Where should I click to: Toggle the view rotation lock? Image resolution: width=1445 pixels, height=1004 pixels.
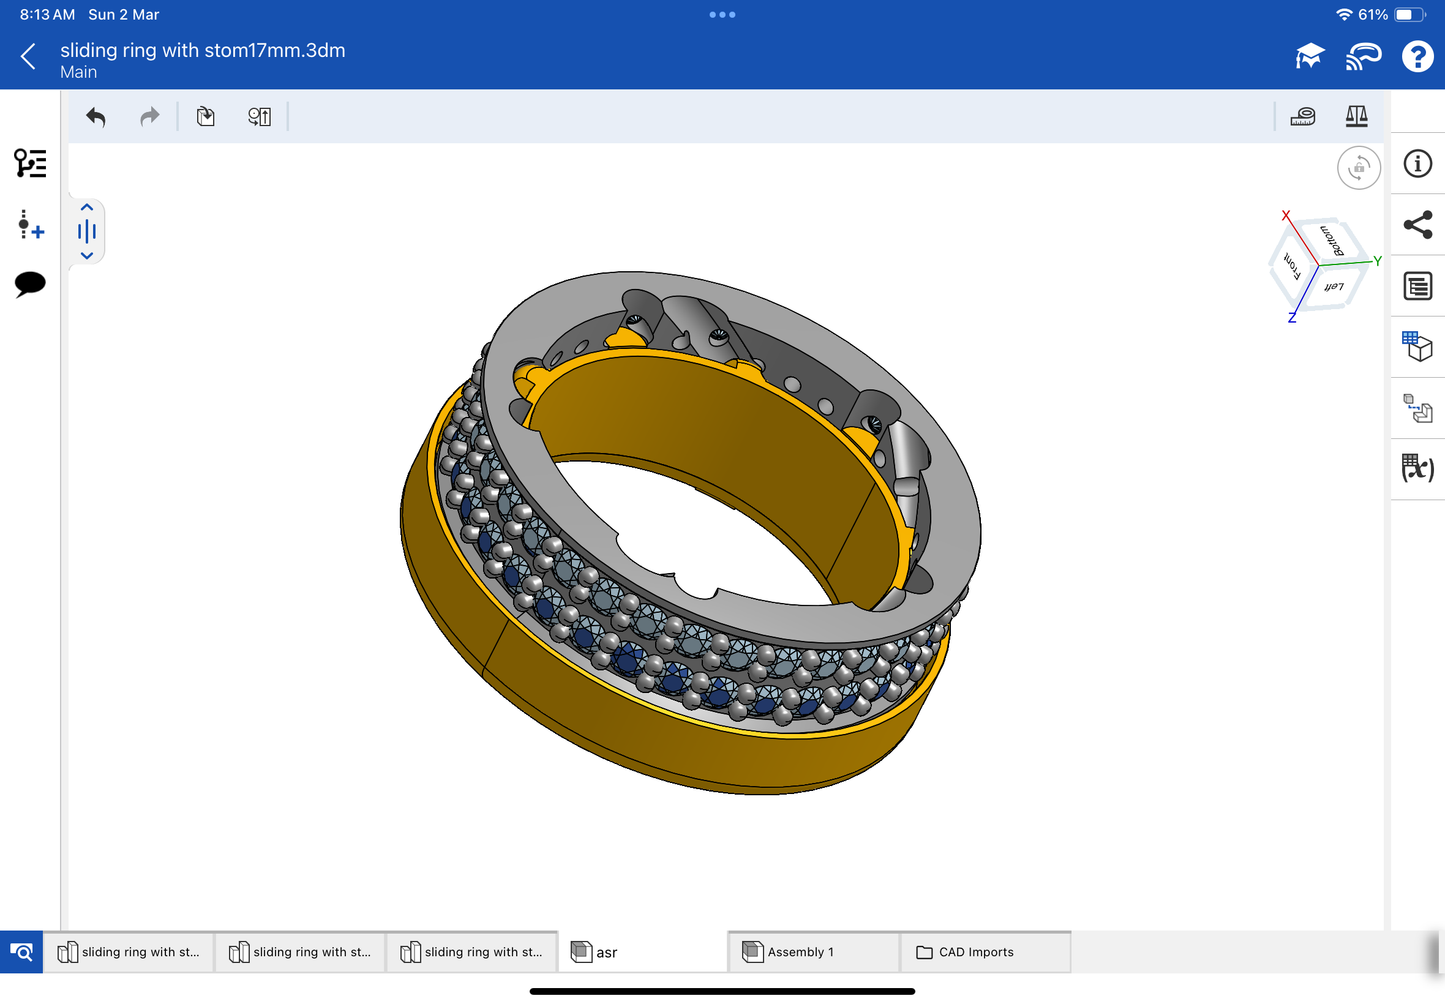pyautogui.click(x=1358, y=168)
